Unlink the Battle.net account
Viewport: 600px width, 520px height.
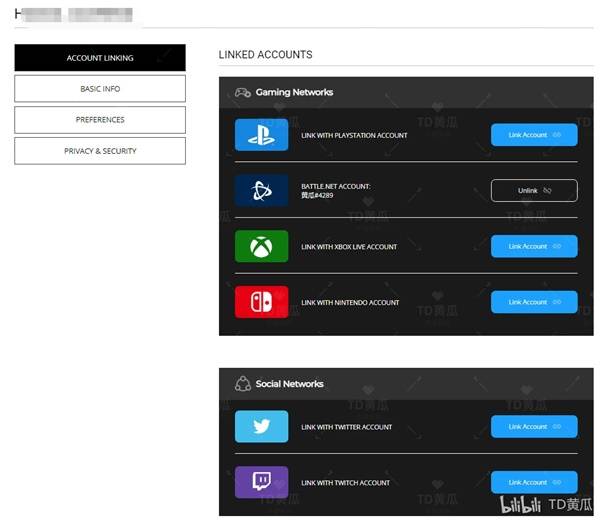tap(534, 190)
